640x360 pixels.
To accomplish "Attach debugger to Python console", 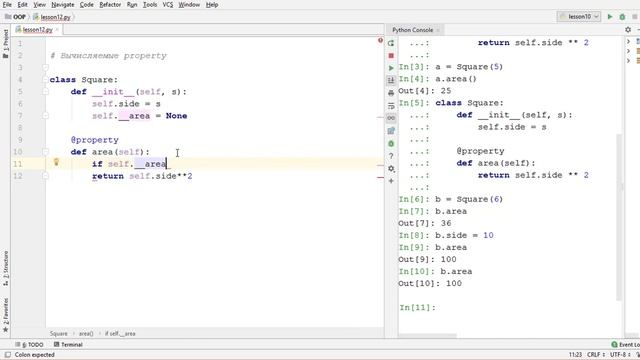I will tap(391, 143).
